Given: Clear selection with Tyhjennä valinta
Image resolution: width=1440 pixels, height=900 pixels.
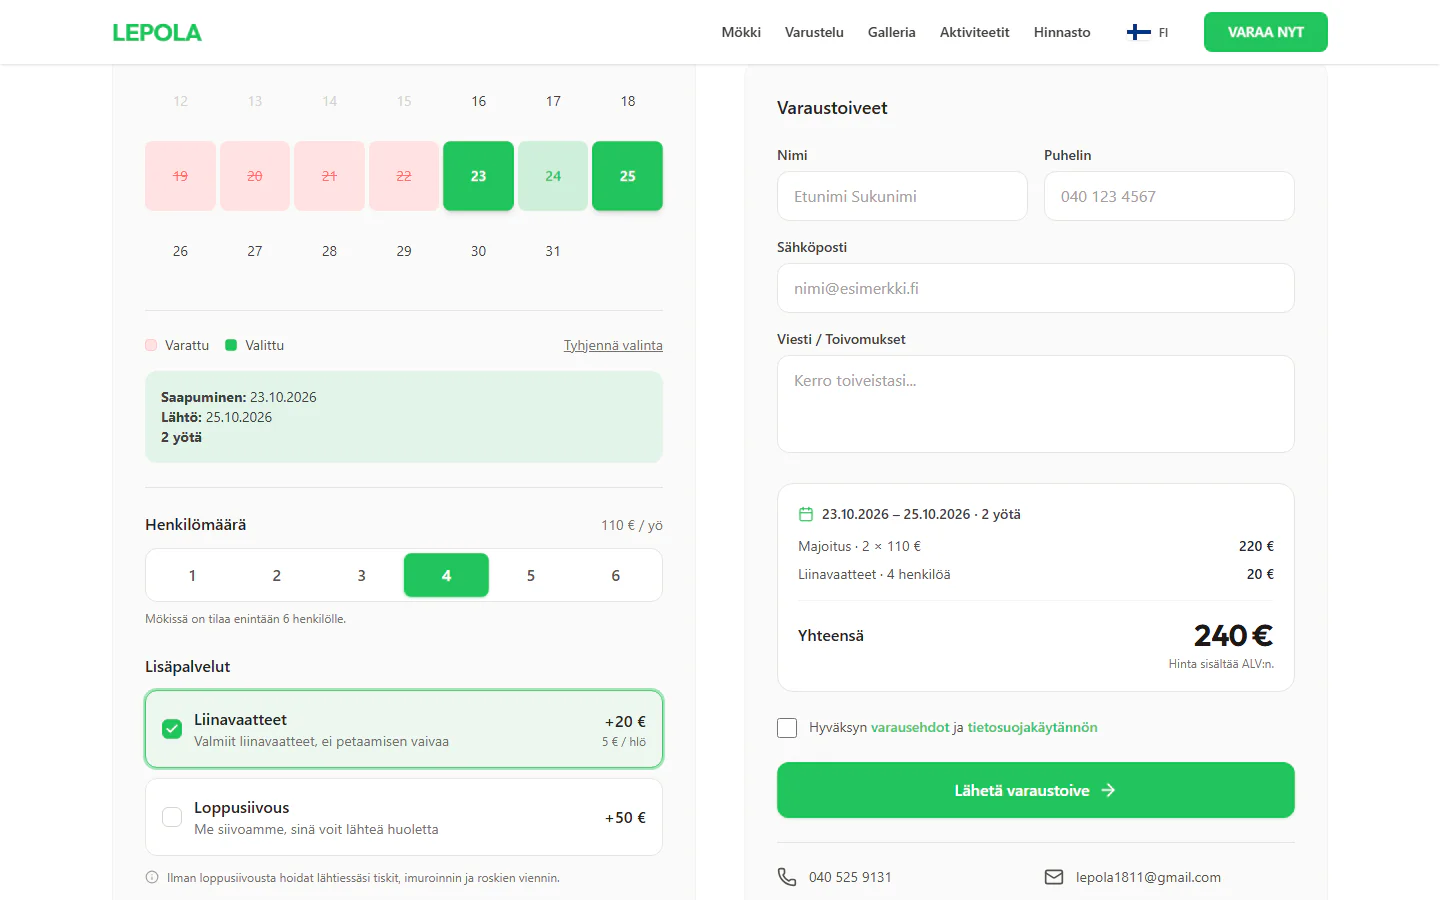Looking at the screenshot, I should pyautogui.click(x=613, y=345).
